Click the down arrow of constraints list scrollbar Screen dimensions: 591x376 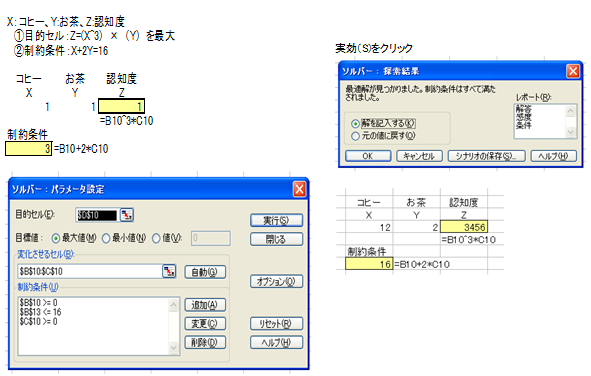click(173, 348)
